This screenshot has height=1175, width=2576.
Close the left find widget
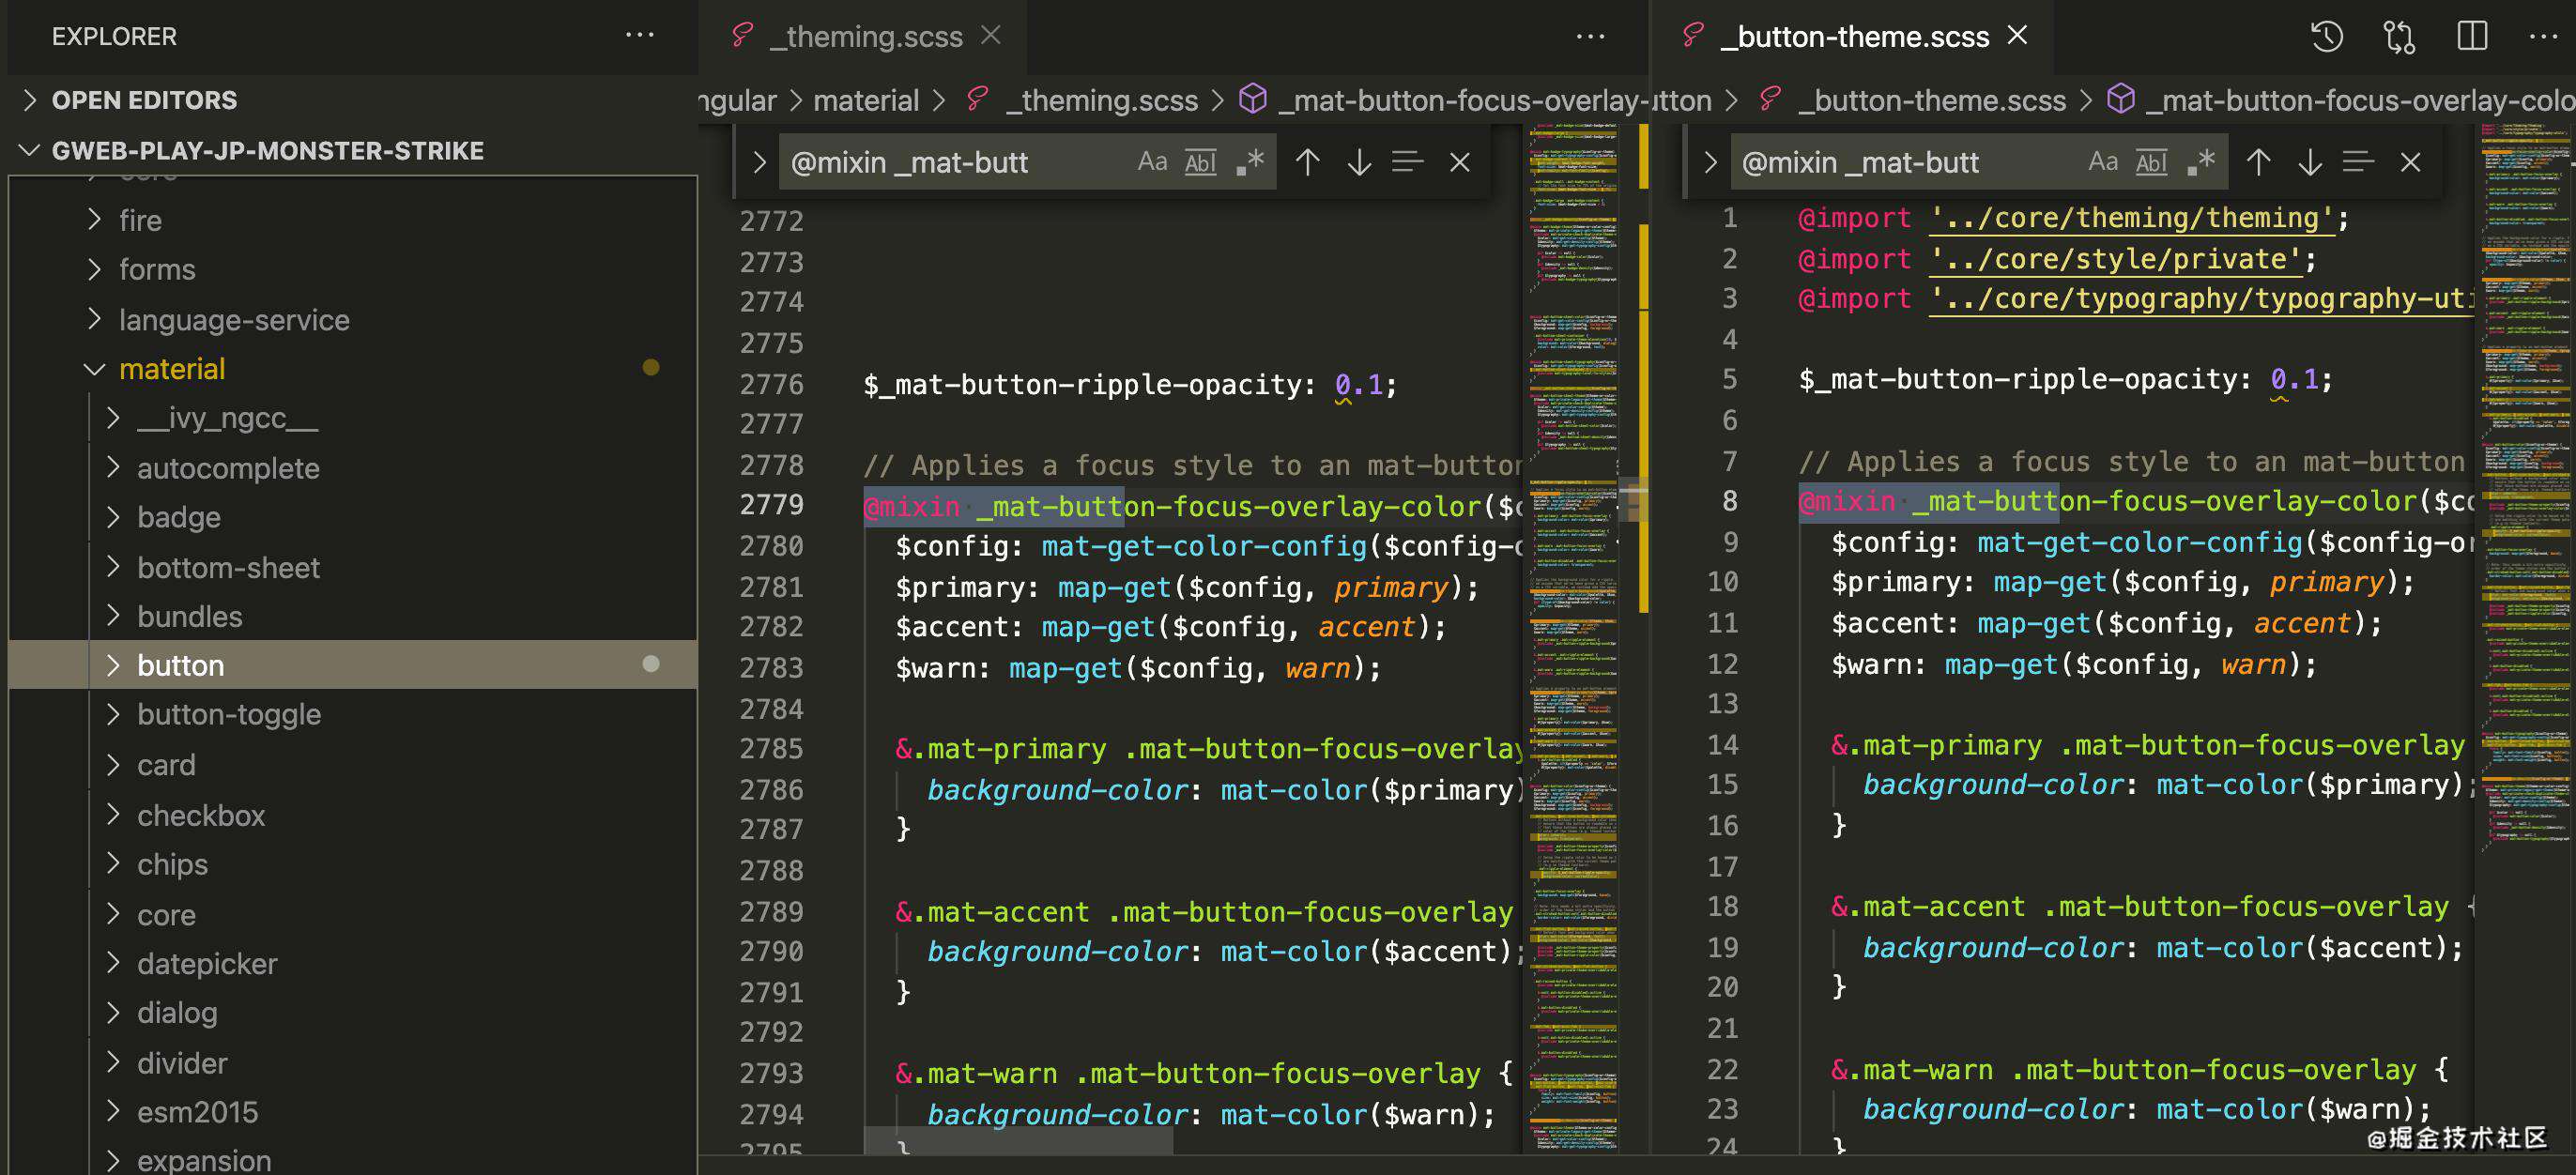[1460, 162]
